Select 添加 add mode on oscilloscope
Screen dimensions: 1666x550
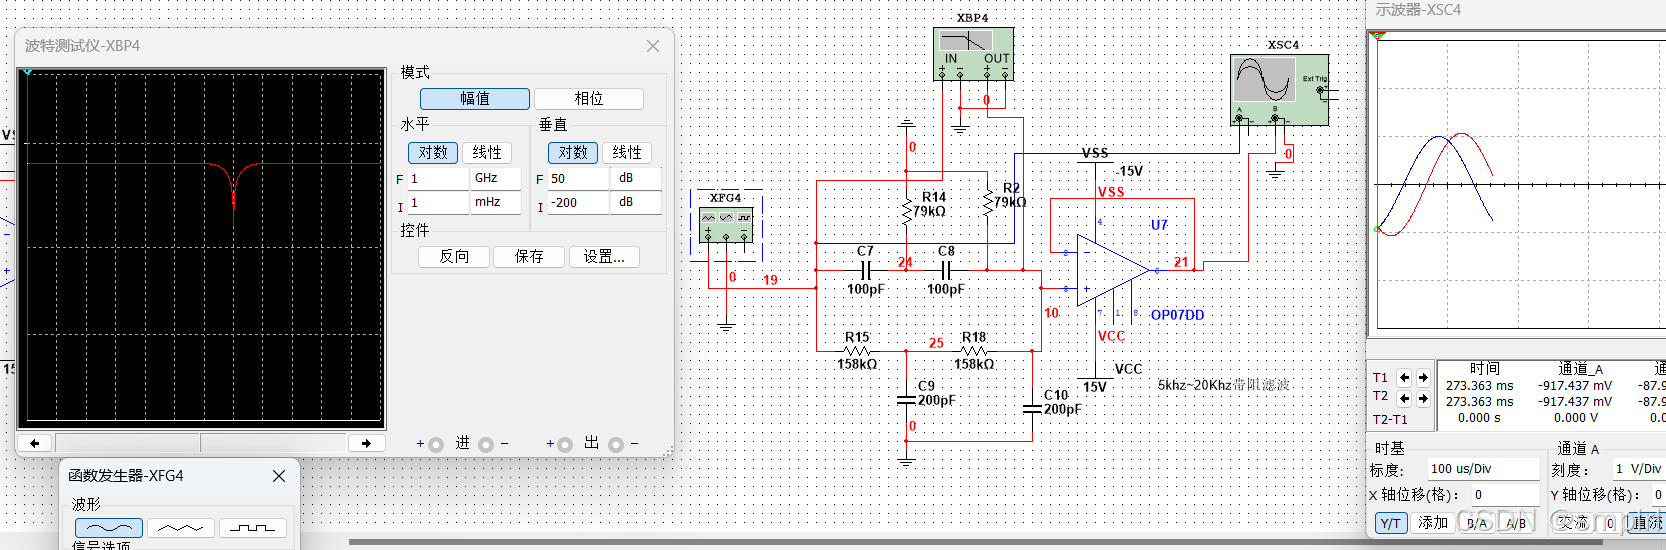(1433, 523)
